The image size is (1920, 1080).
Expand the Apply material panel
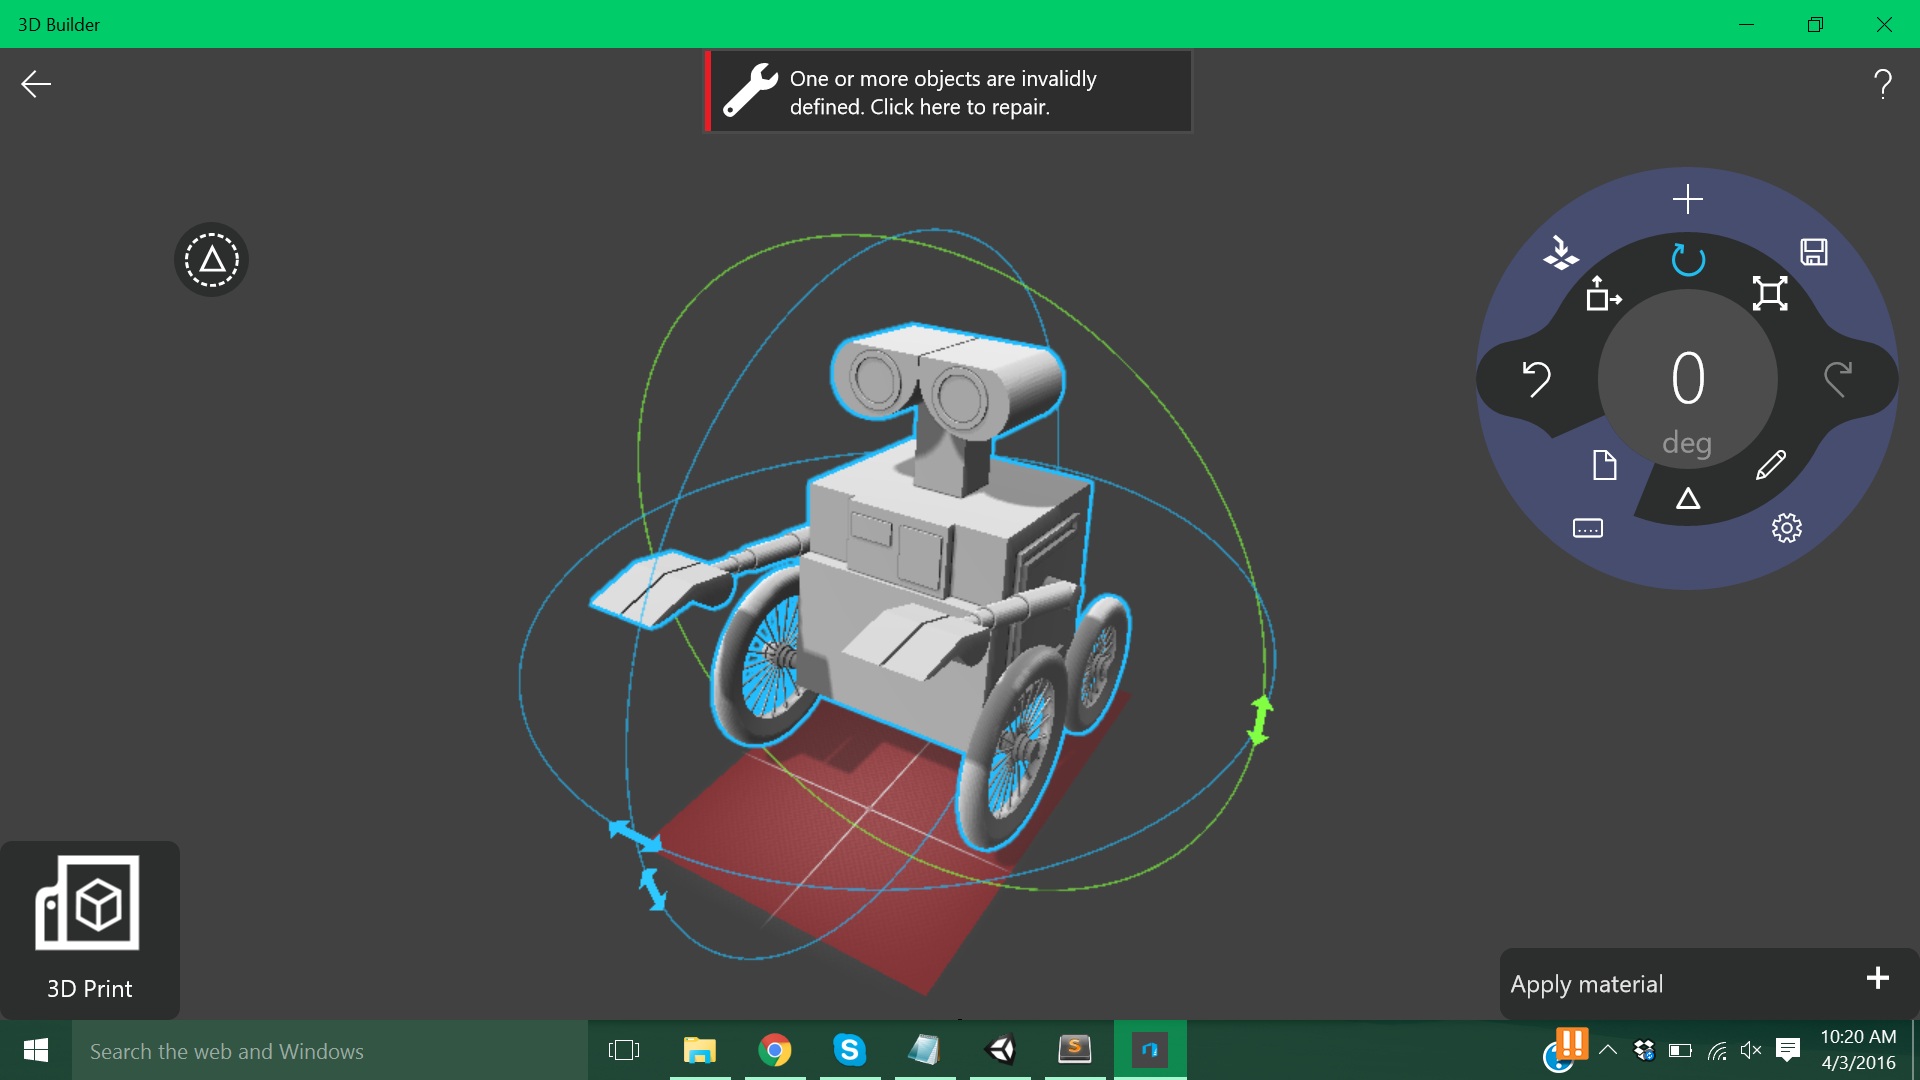click(1877, 978)
